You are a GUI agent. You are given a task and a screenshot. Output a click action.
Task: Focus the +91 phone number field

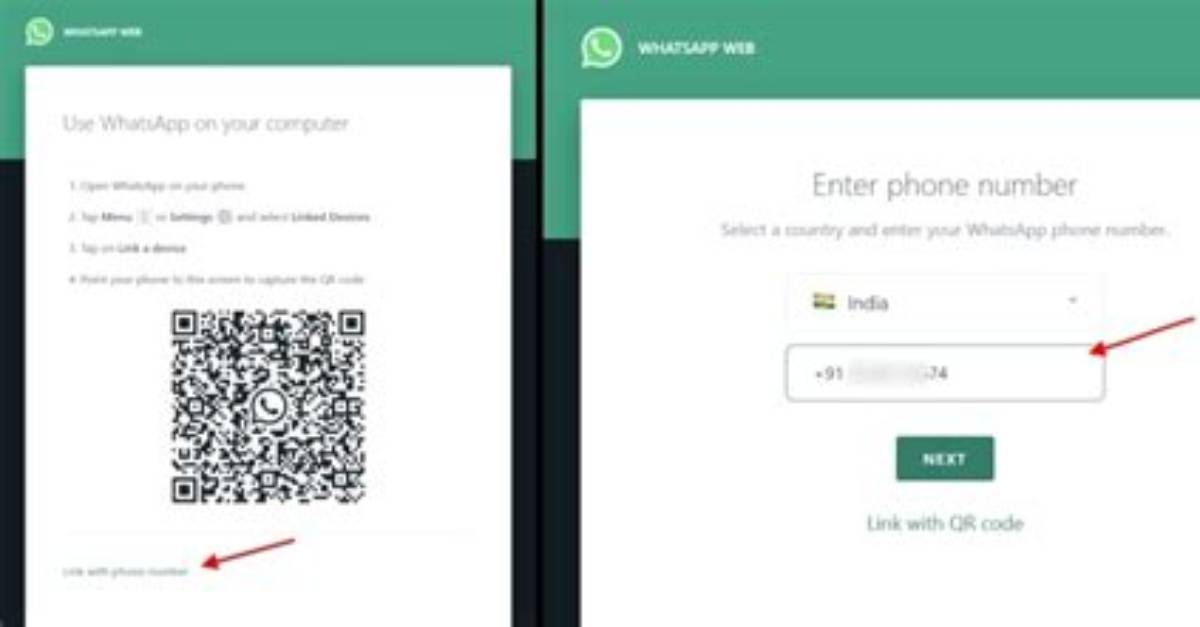click(945, 373)
